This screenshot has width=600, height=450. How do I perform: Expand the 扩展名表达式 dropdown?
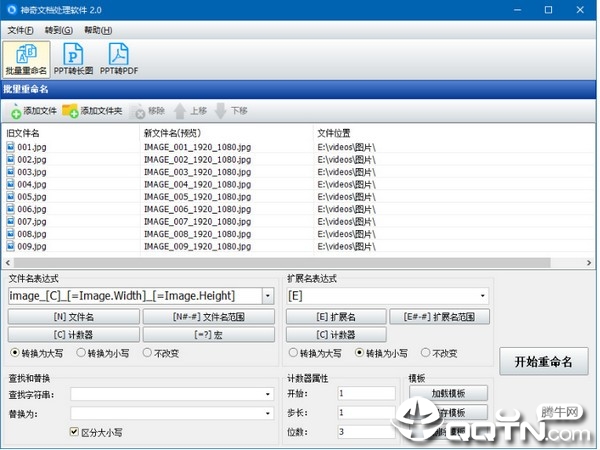(483, 296)
